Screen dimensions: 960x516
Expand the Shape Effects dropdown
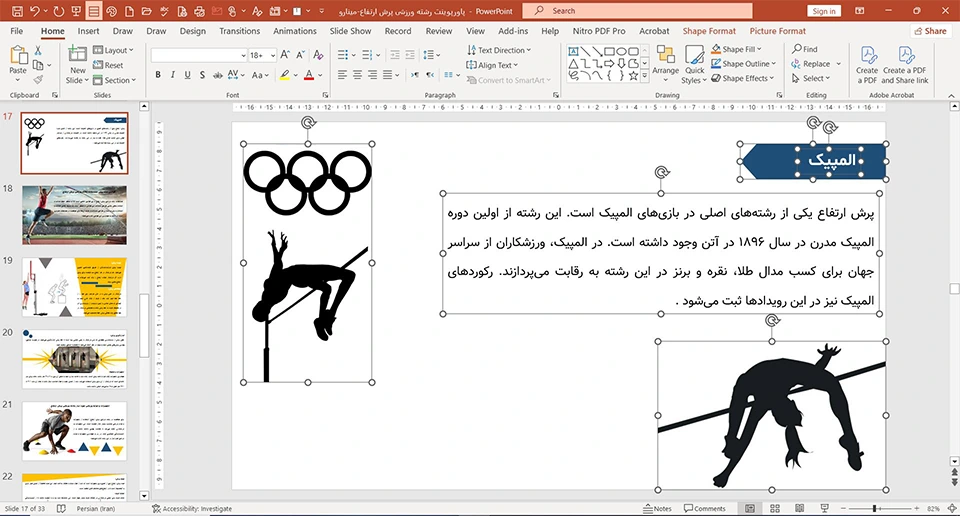click(743, 78)
